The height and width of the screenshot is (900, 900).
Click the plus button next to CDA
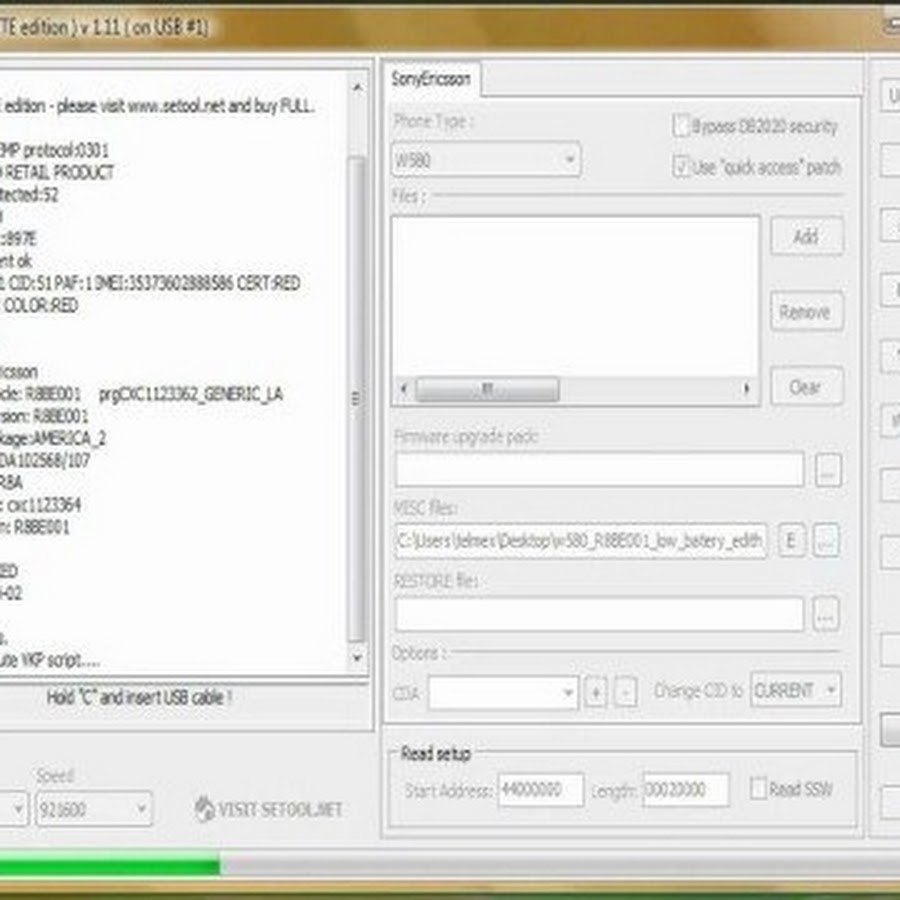596,692
